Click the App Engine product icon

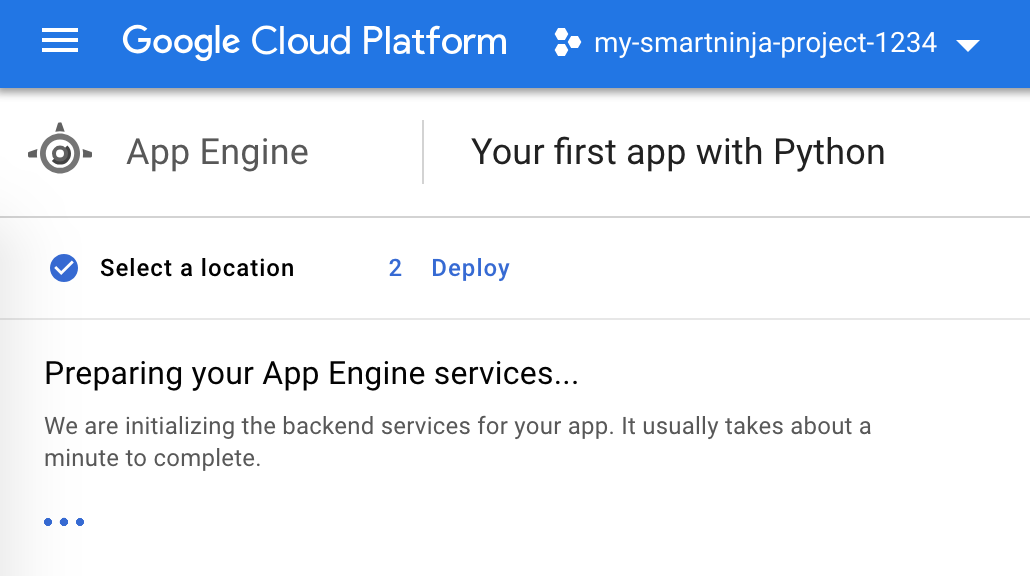click(60, 149)
